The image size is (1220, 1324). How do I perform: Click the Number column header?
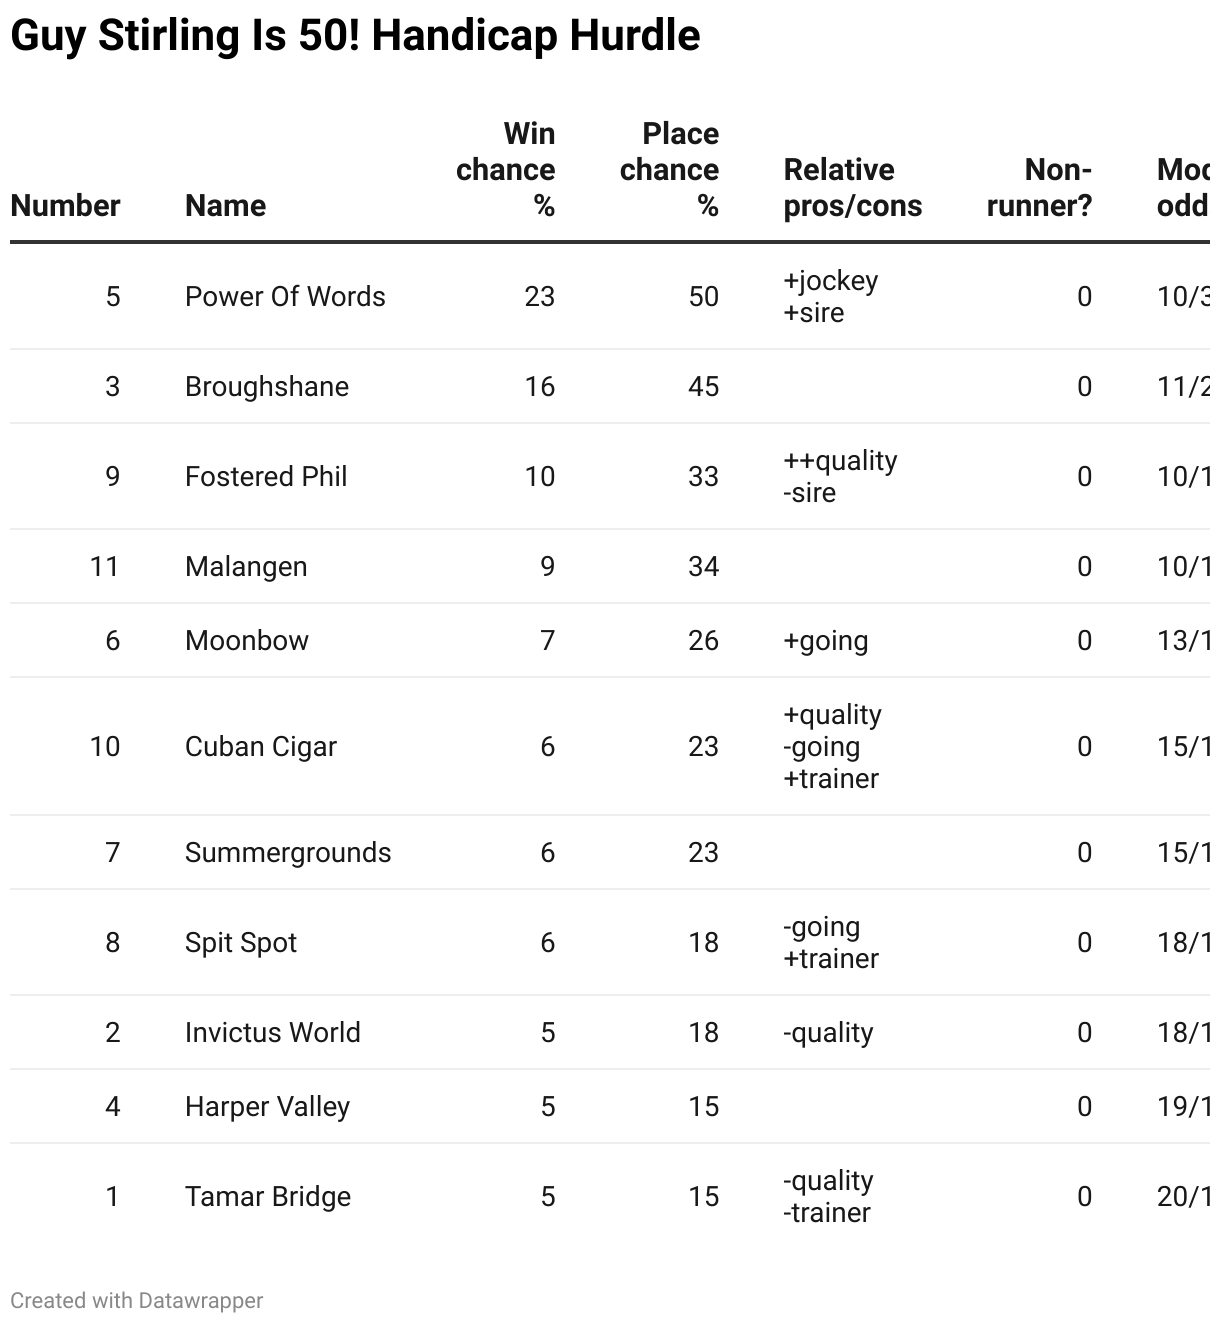point(65,206)
